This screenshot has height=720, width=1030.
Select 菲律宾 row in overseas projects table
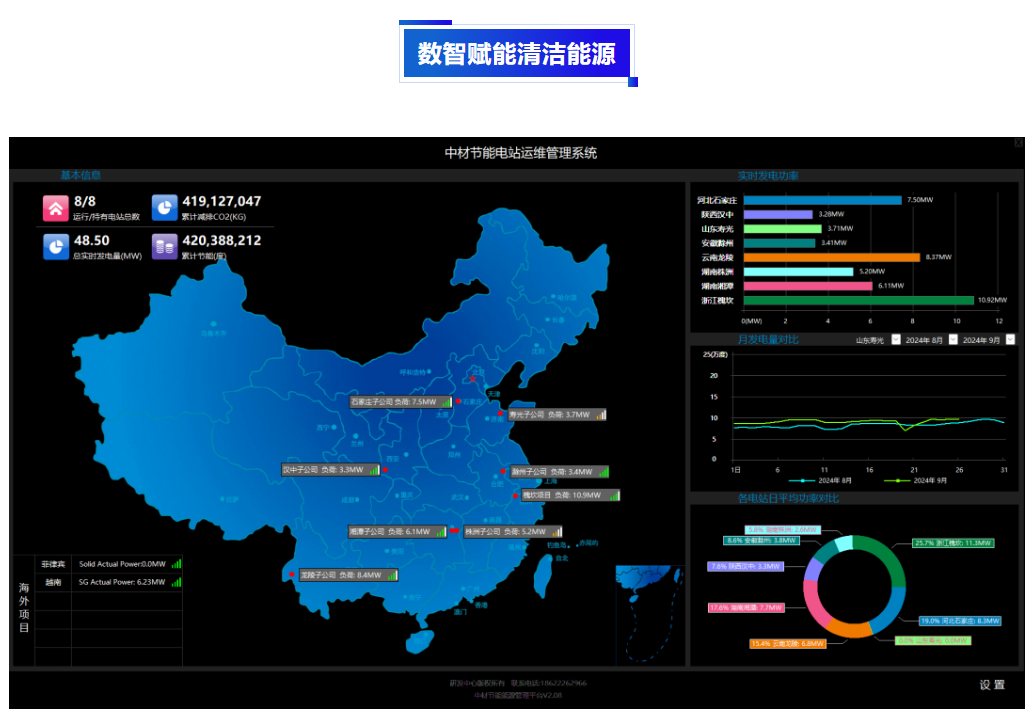tap(53, 564)
